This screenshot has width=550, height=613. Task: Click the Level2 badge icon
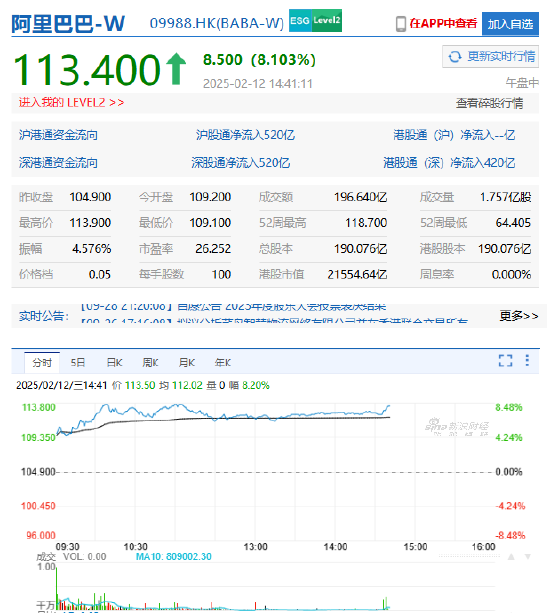pyautogui.click(x=327, y=20)
